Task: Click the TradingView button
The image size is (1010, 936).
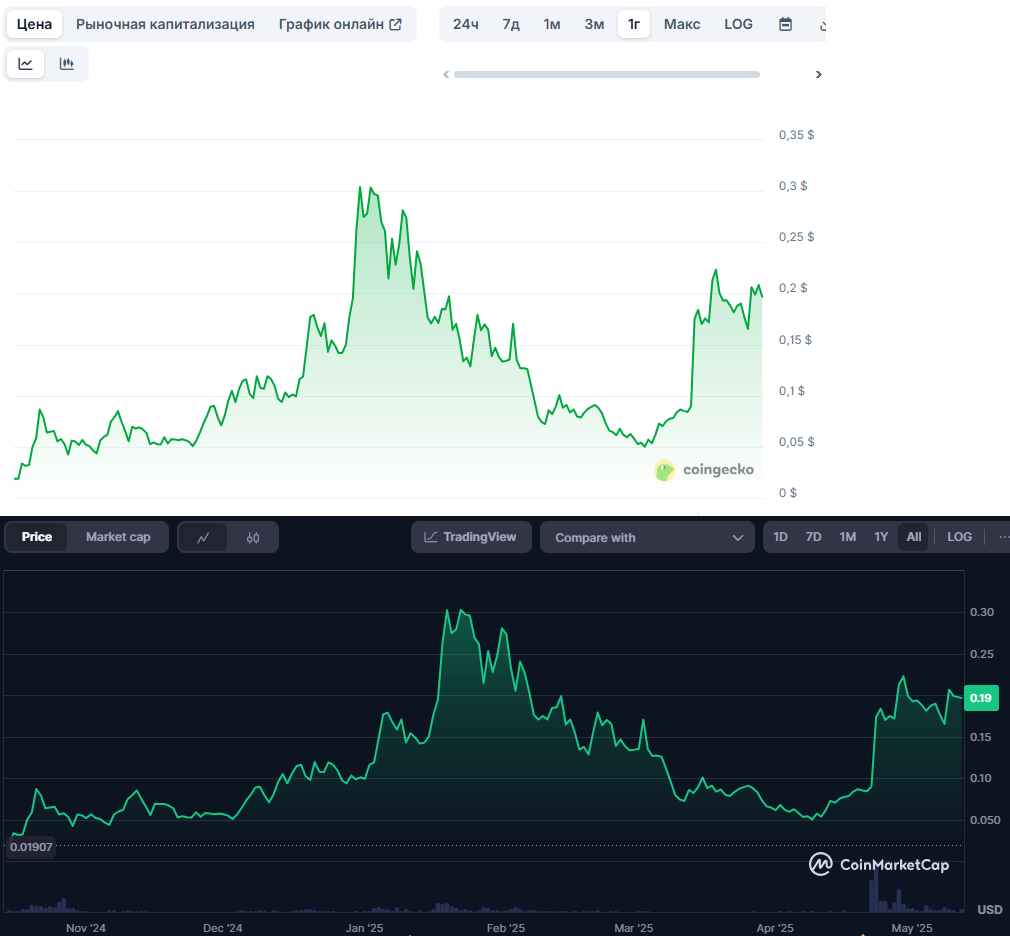Action: pos(471,536)
